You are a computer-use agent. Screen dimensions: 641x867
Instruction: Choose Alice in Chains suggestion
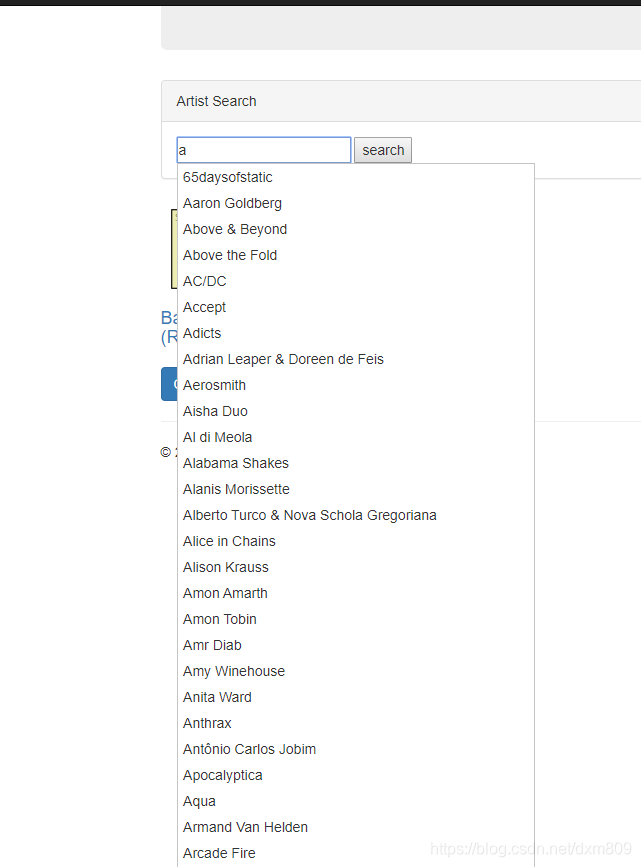pyautogui.click(x=356, y=541)
